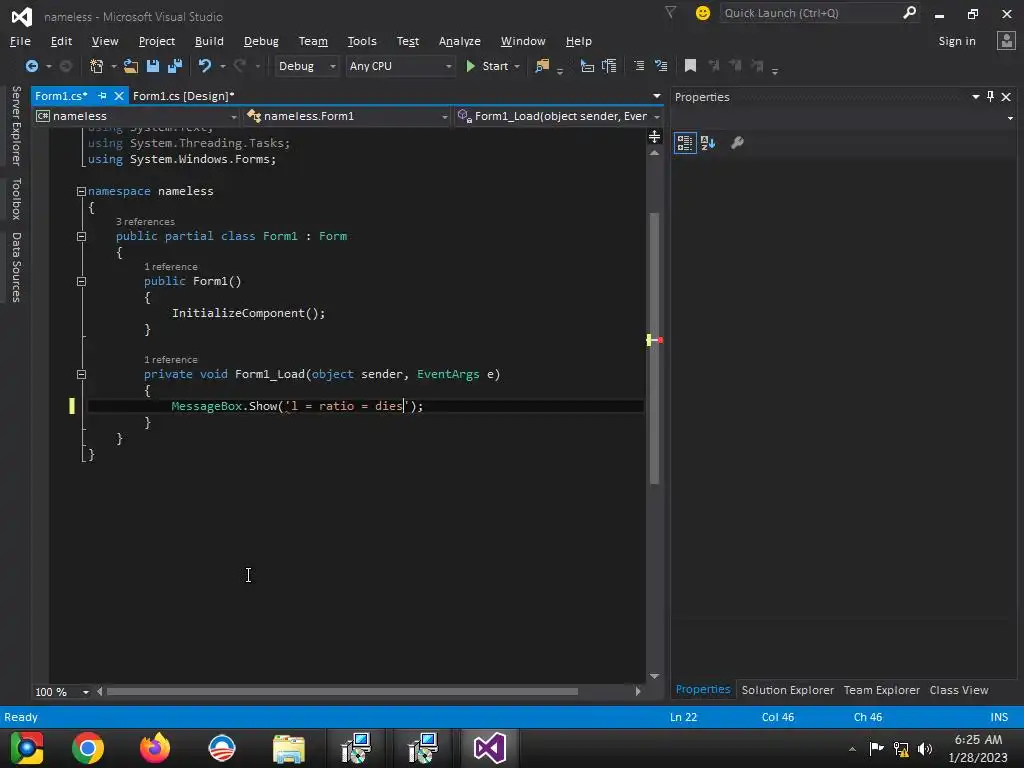Show the open documents list dropdown
The width and height of the screenshot is (1024, 768).
click(x=656, y=96)
